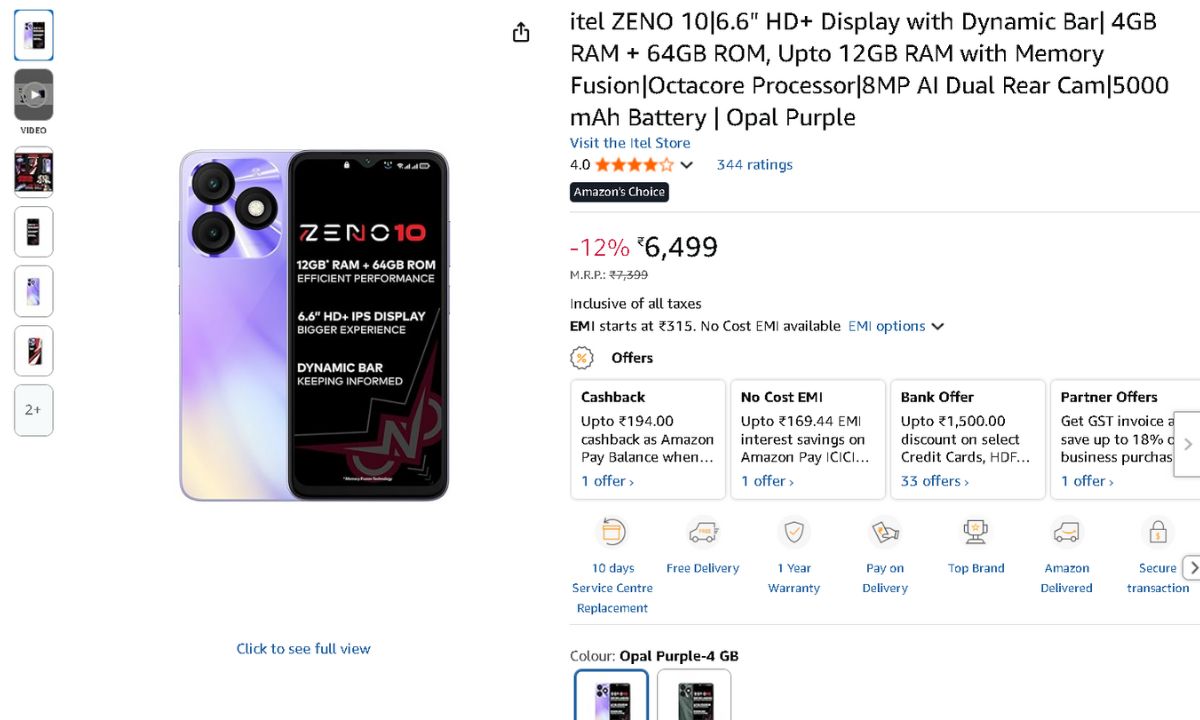The height and width of the screenshot is (720, 1200).
Task: Click the Pay on Delivery icon
Action: coord(885,532)
